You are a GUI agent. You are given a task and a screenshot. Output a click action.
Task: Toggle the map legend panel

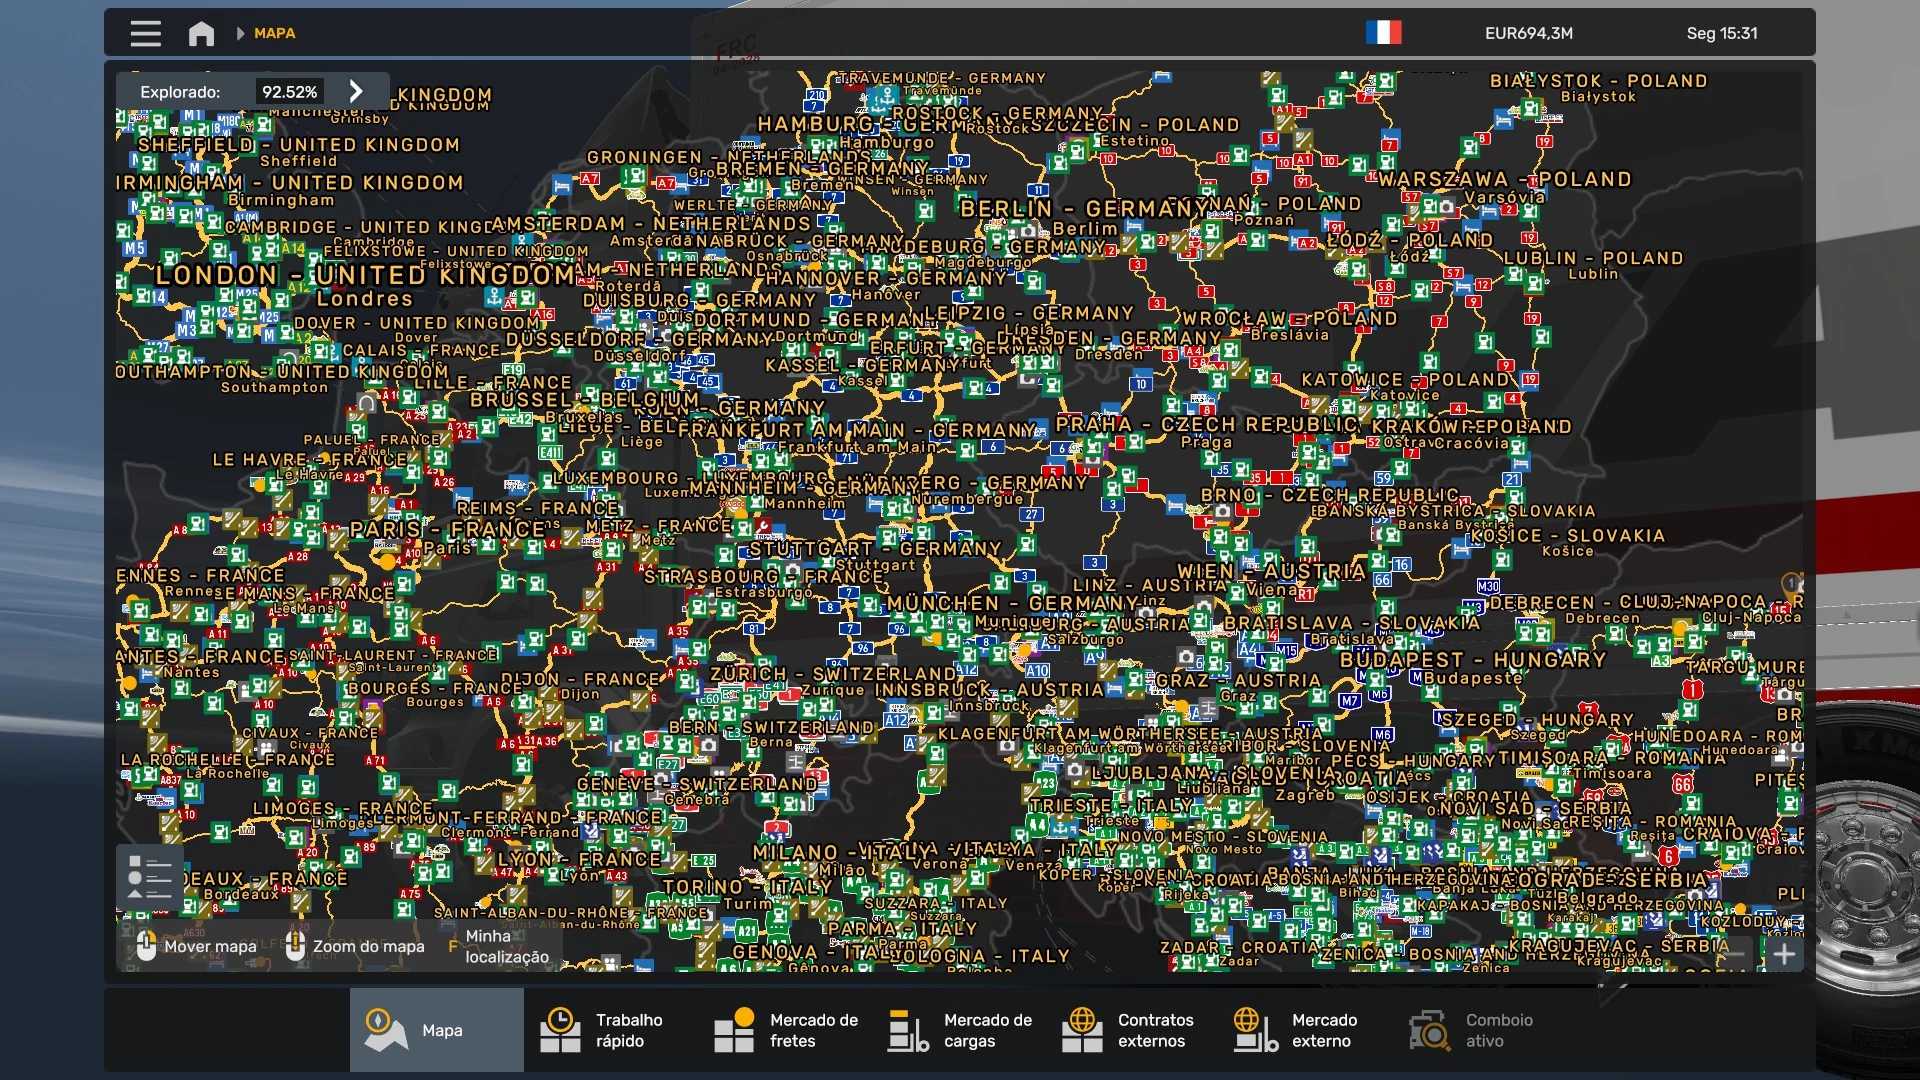tap(149, 878)
